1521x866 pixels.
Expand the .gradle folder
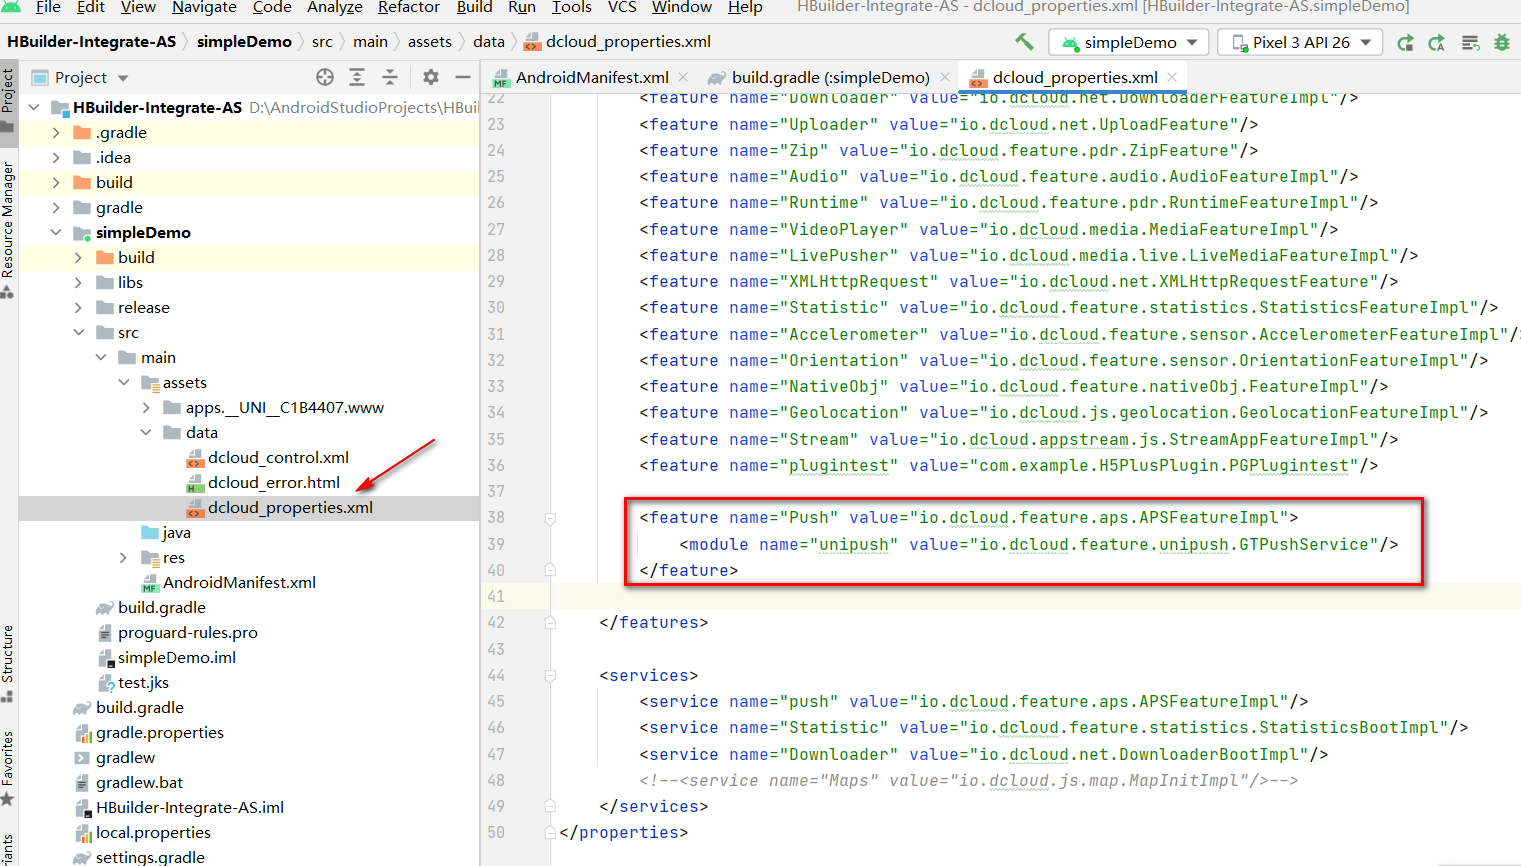click(x=56, y=132)
